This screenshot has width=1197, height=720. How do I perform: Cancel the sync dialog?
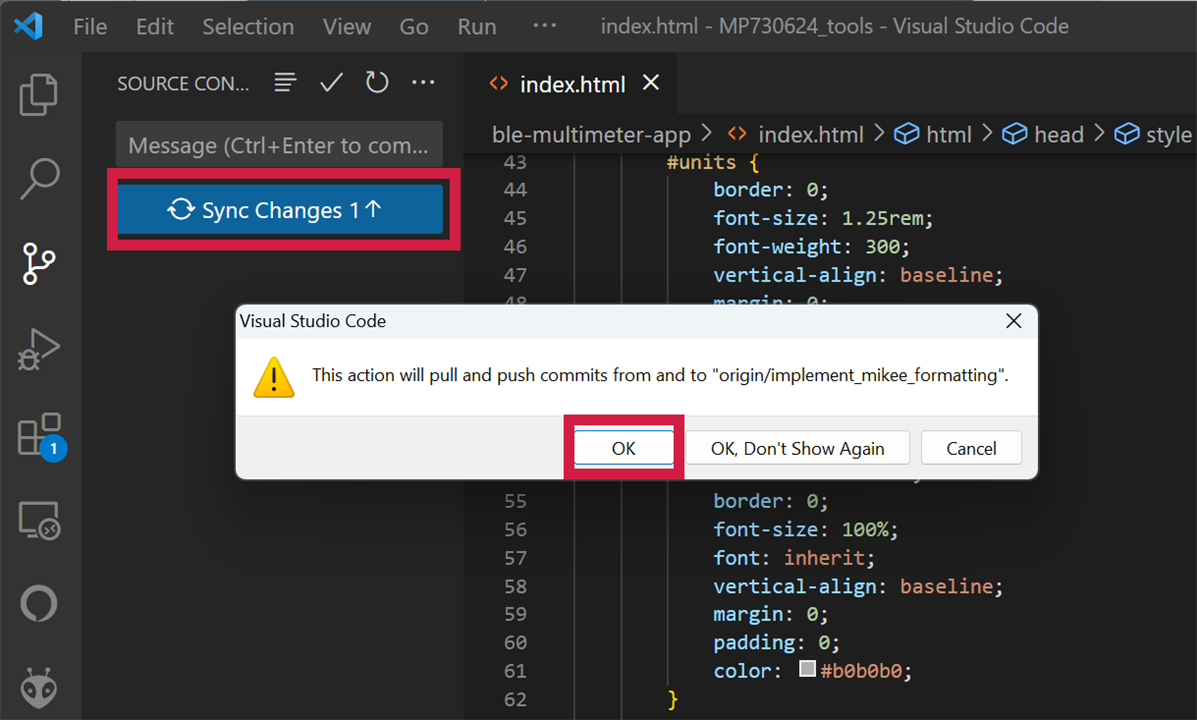[x=971, y=448]
